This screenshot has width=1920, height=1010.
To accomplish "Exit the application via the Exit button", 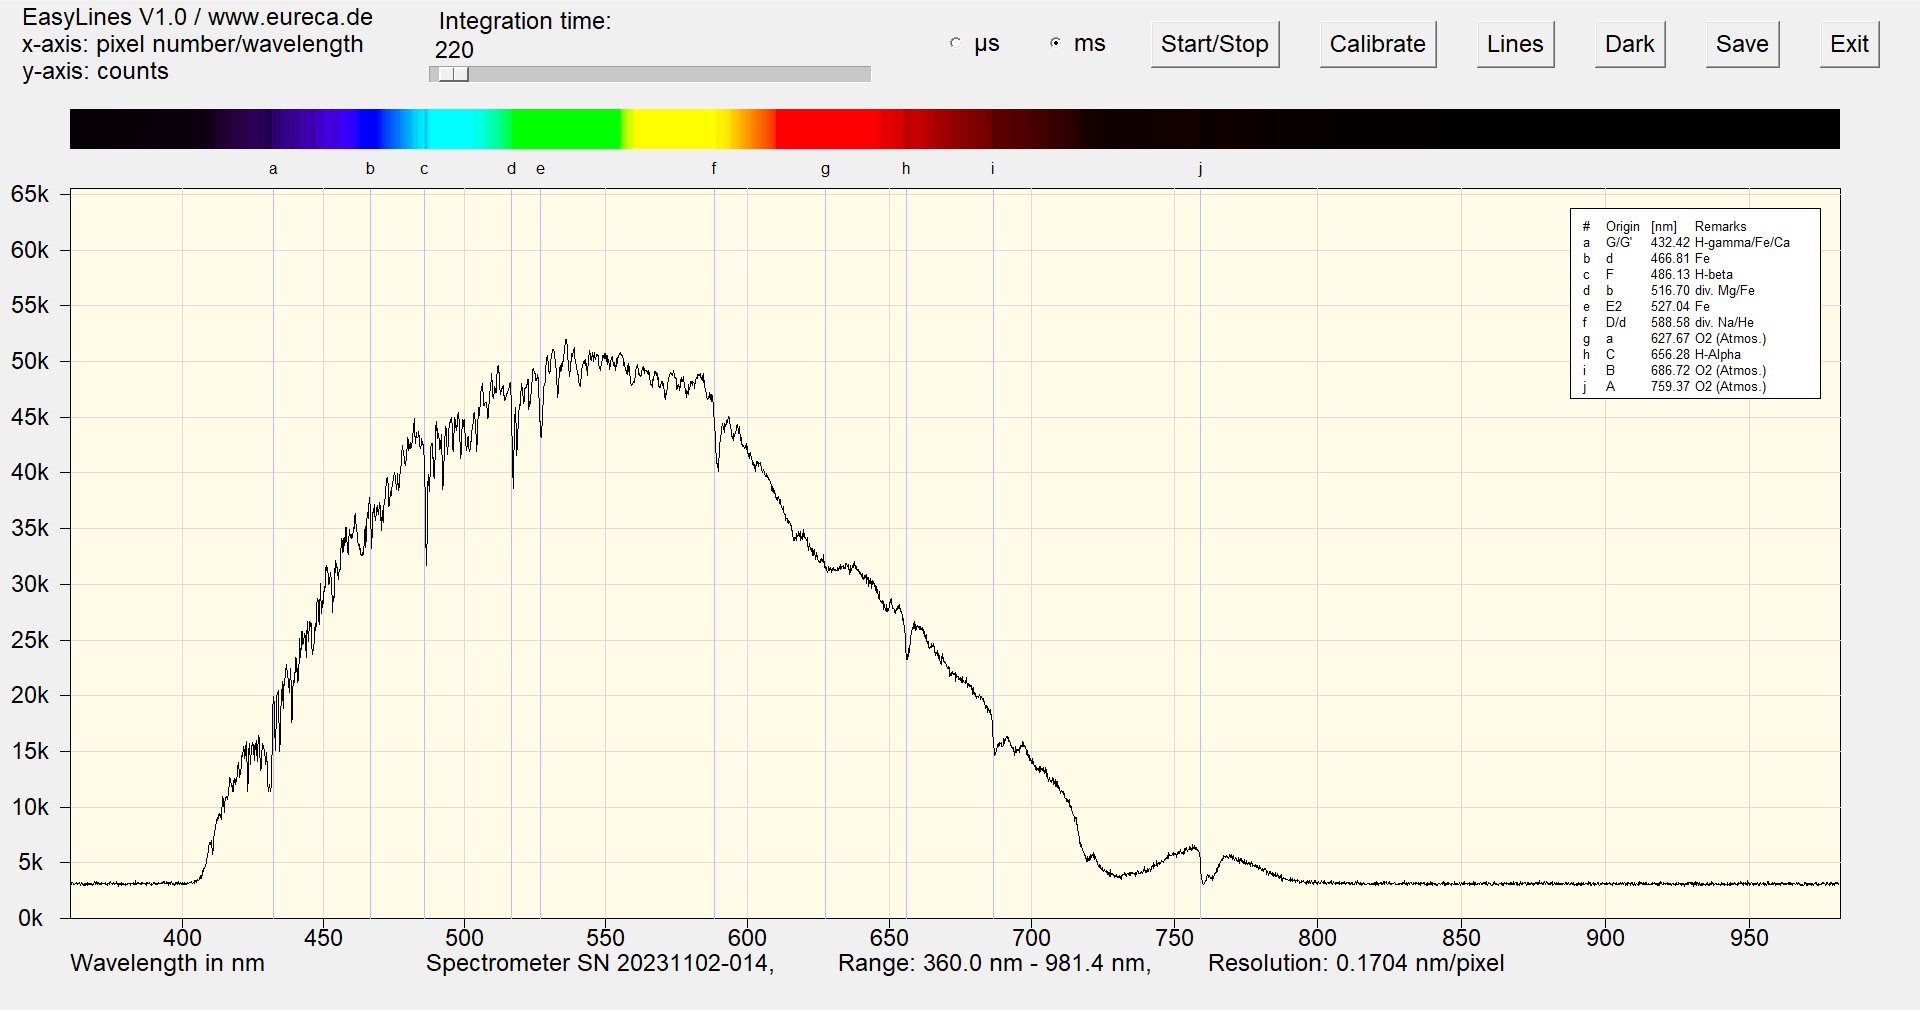I will (x=1849, y=44).
